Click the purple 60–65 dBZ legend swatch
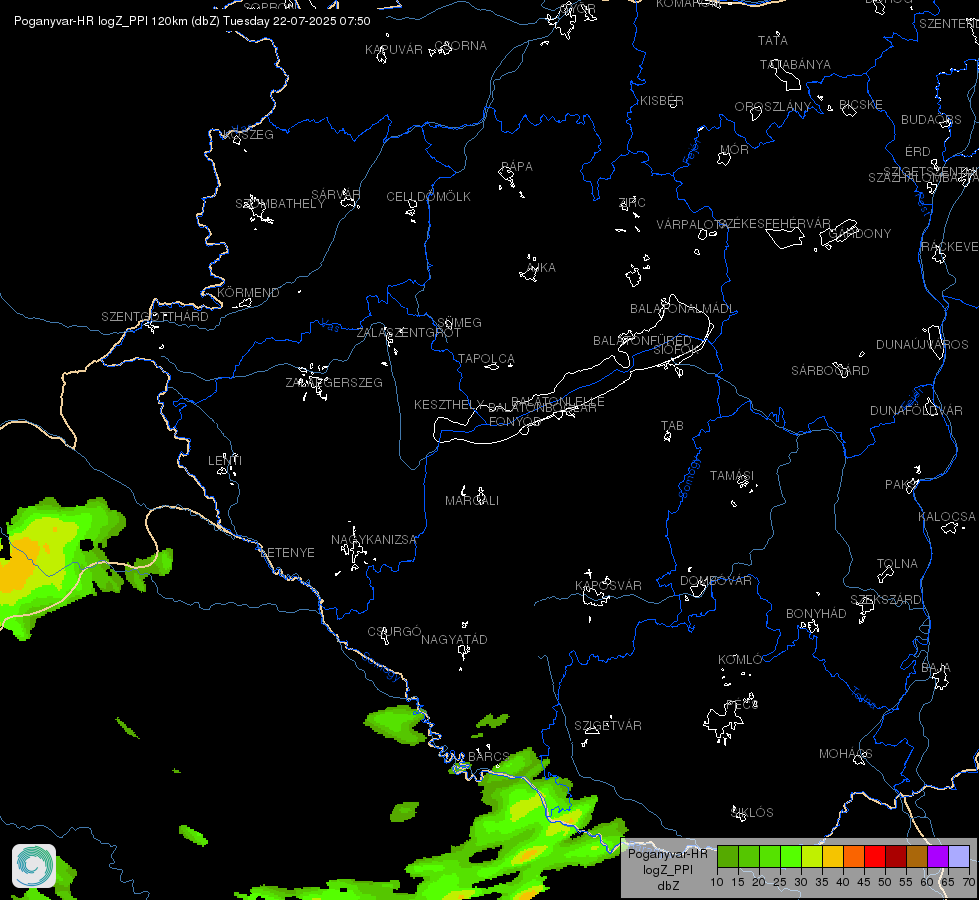The image size is (979, 900). pyautogui.click(x=938, y=856)
